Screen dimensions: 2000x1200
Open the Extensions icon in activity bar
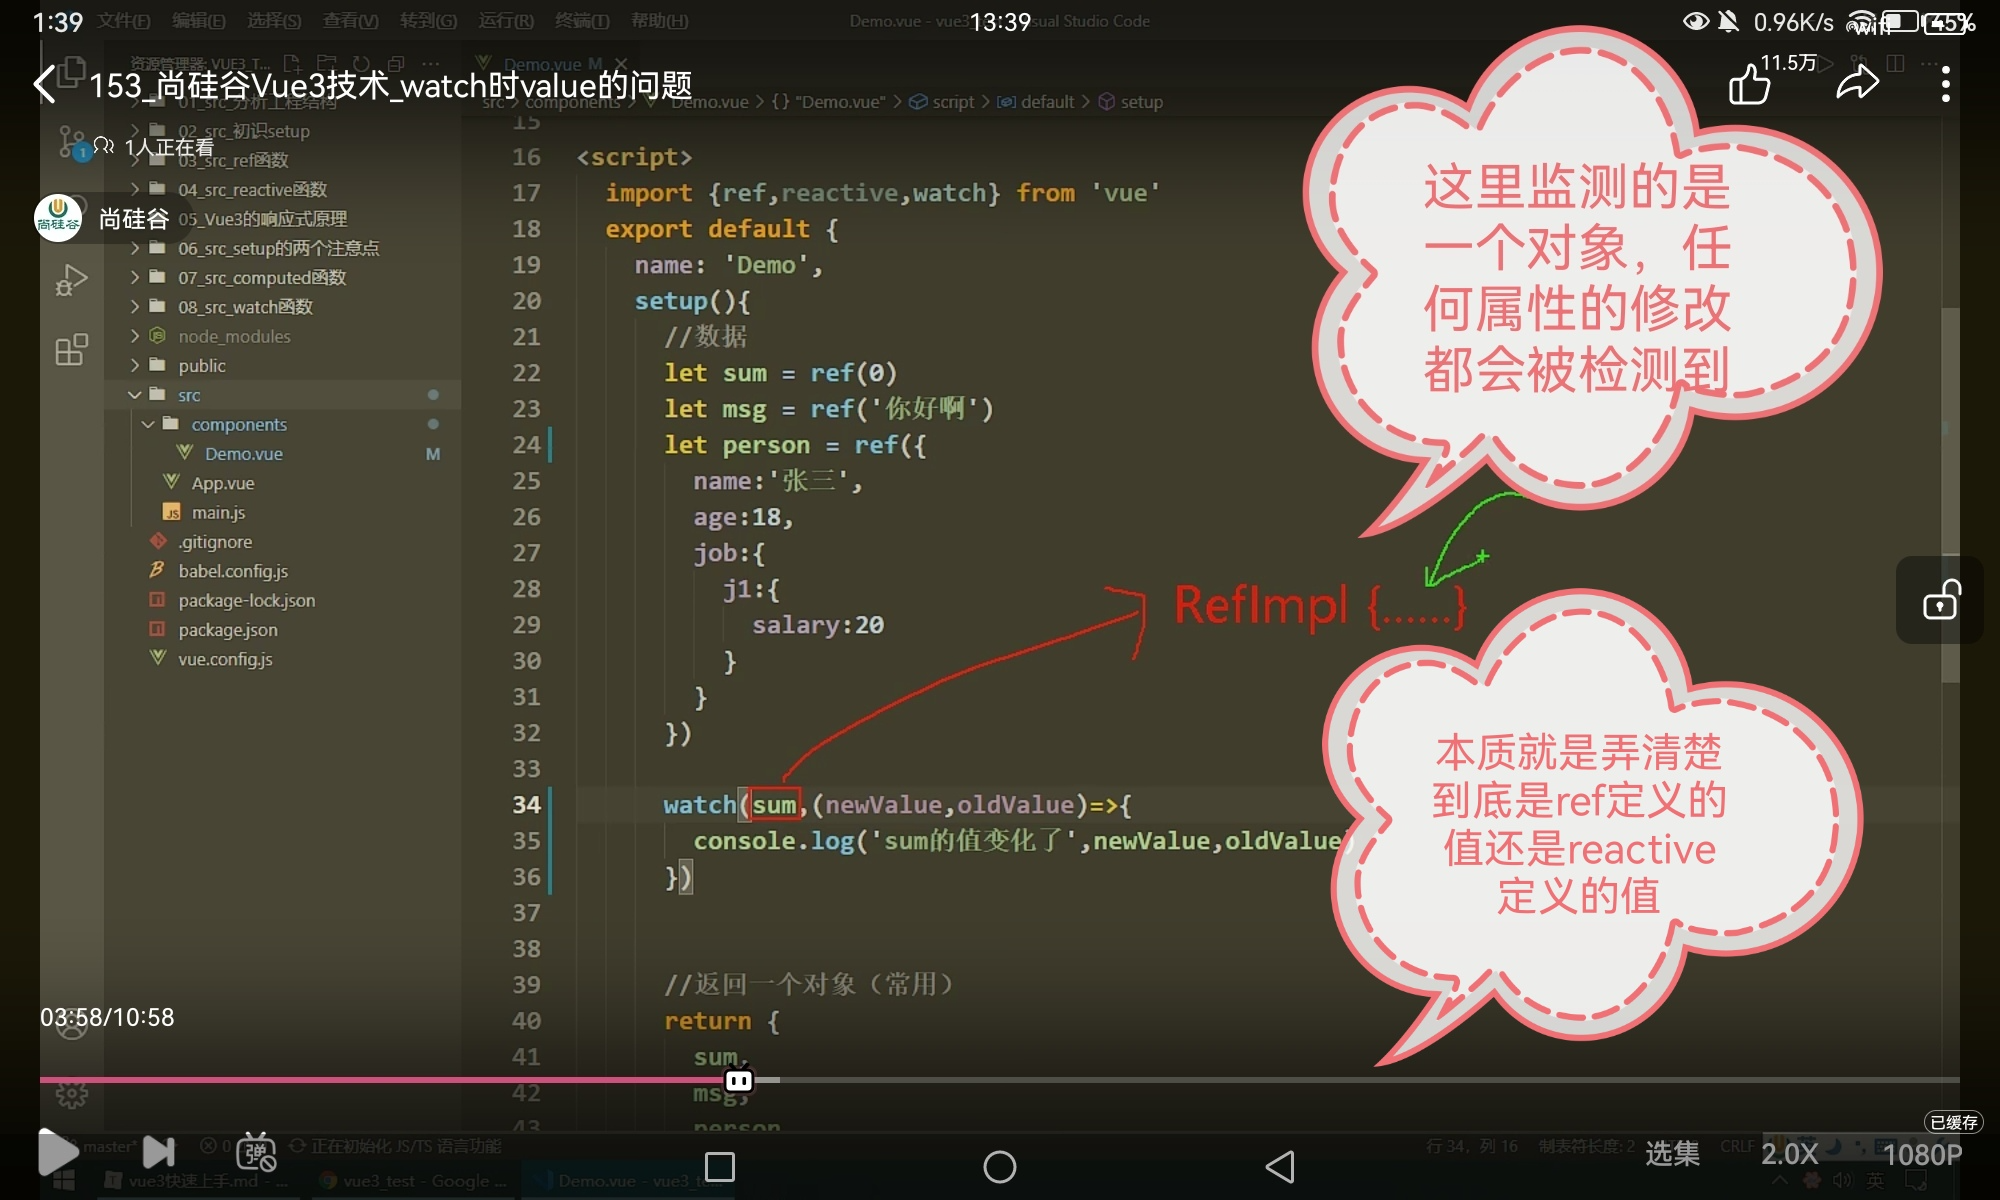(x=71, y=350)
